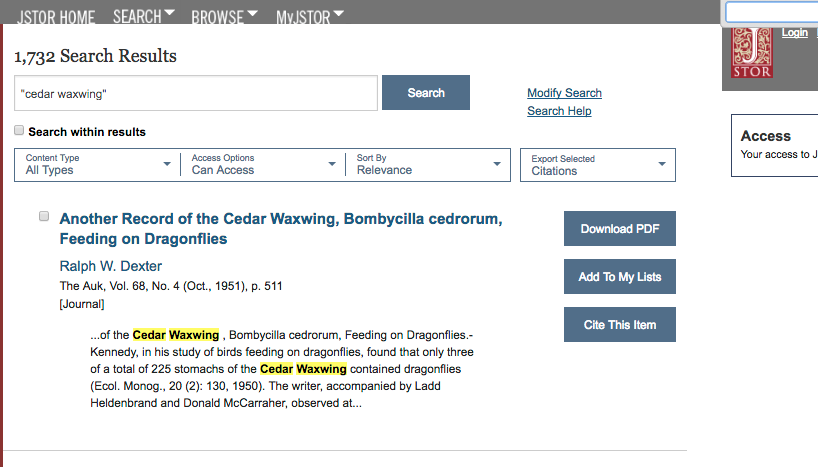Click the The Auk, Vol. 68 citation text
The height and width of the screenshot is (467, 818).
point(171,286)
